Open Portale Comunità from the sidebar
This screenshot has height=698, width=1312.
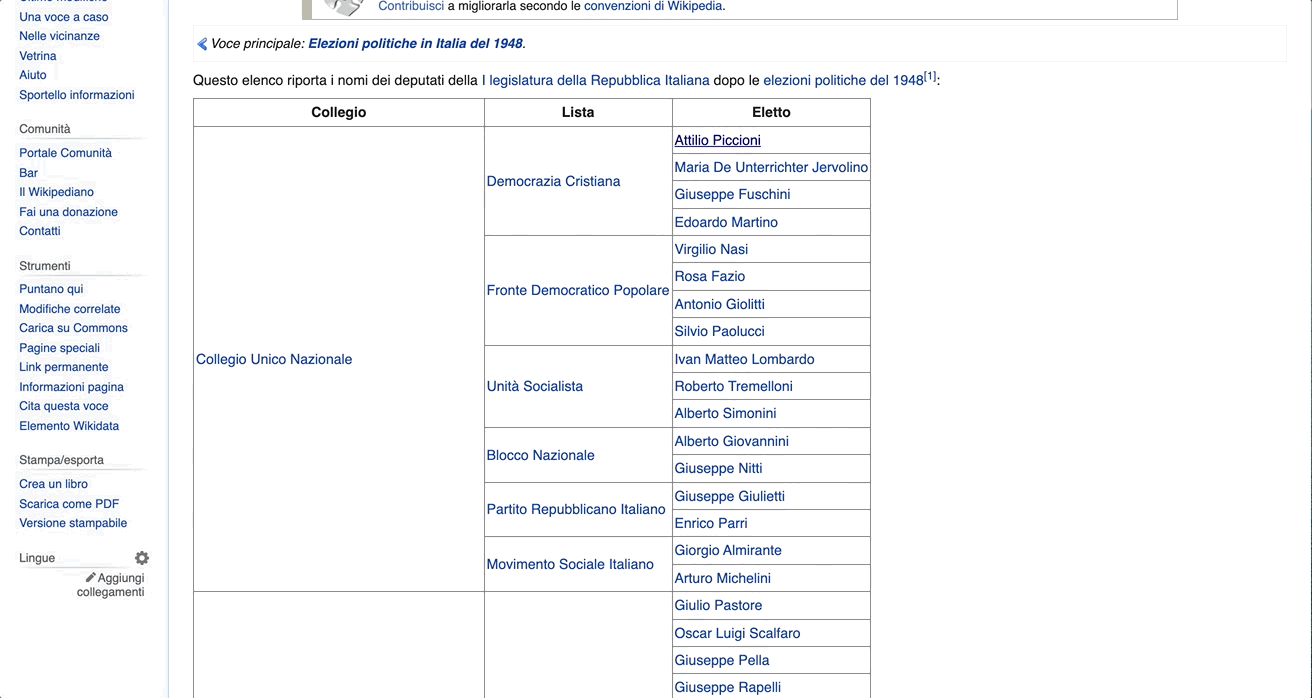tap(65, 153)
